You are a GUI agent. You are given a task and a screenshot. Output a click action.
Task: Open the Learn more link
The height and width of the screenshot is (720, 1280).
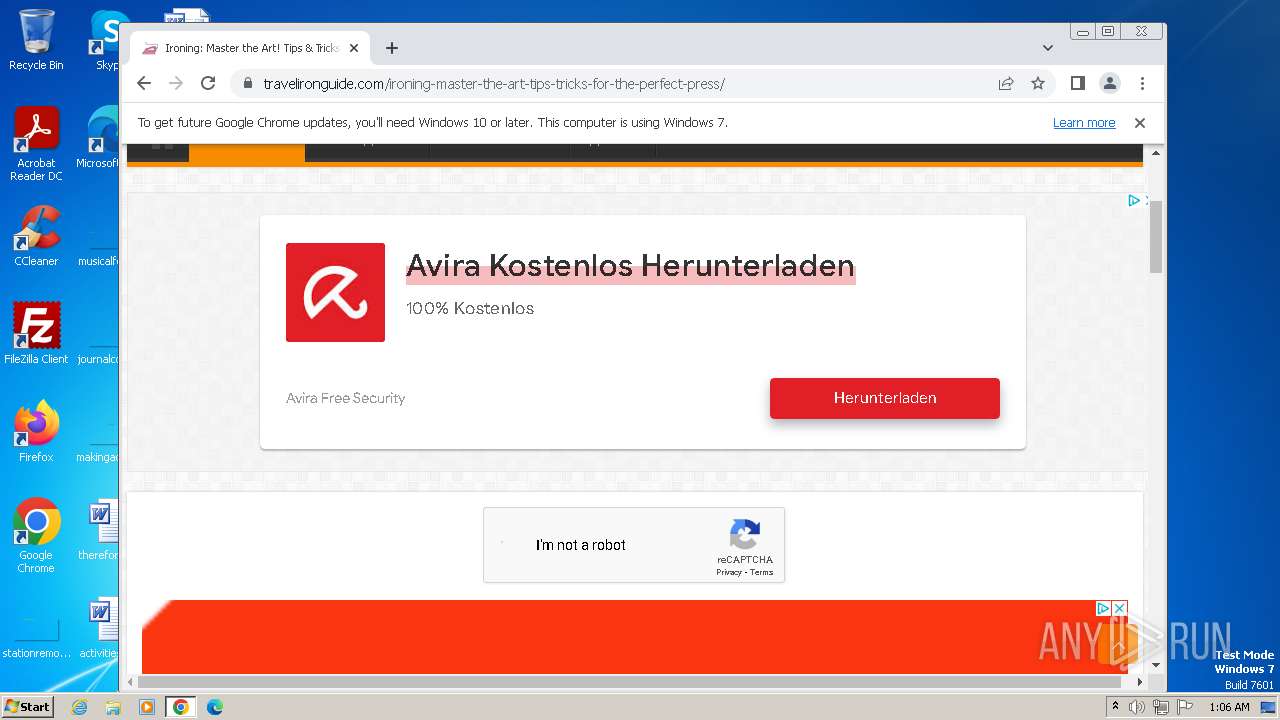[1084, 123]
